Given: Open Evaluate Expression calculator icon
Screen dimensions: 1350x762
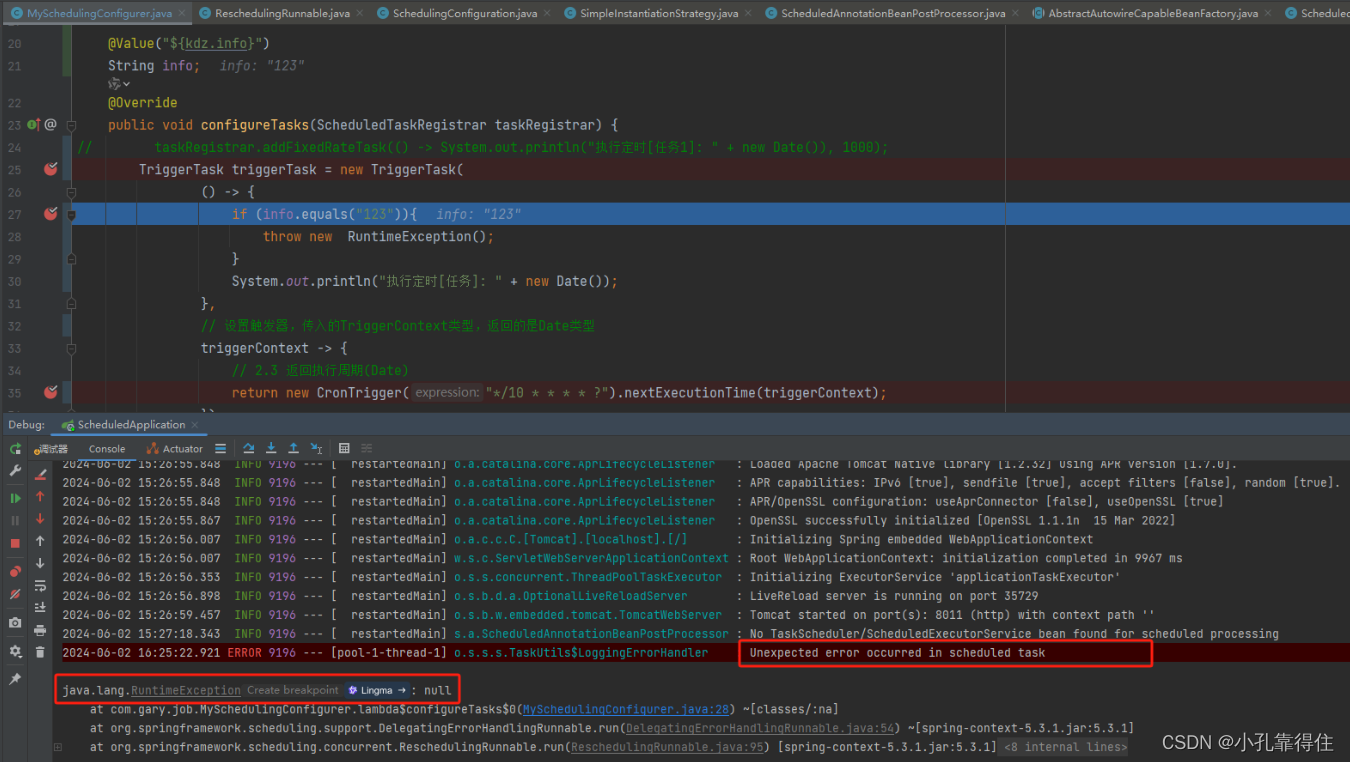Looking at the screenshot, I should (344, 449).
